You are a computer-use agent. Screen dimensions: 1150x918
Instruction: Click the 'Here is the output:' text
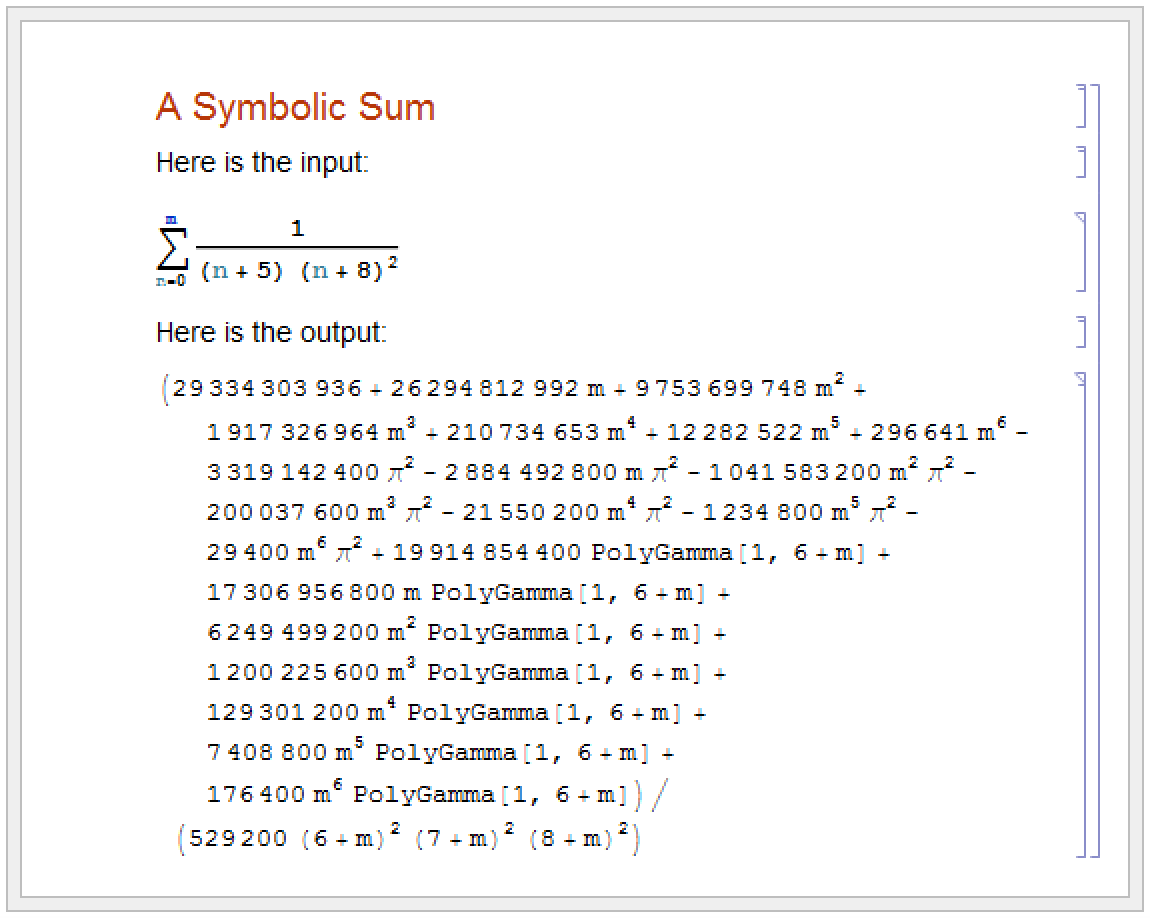(270, 332)
